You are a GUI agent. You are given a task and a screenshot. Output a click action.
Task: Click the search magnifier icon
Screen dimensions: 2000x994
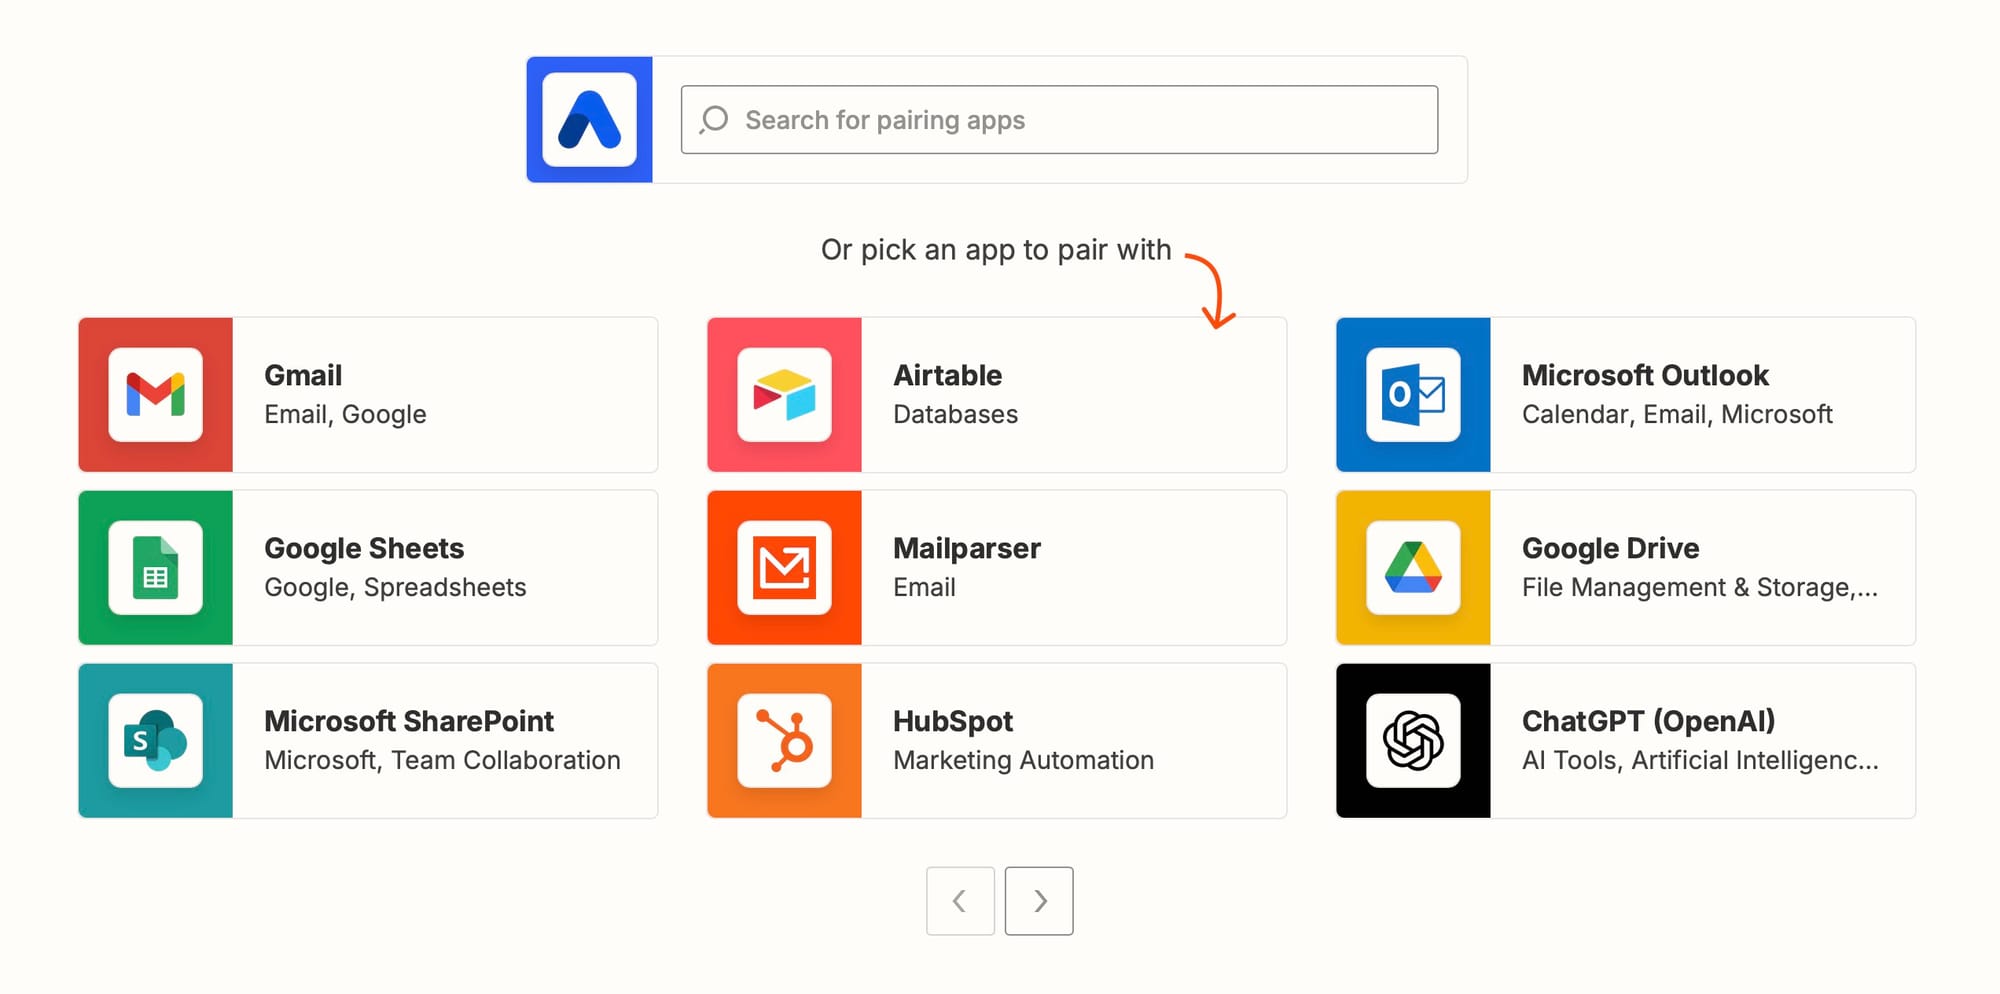(x=714, y=120)
